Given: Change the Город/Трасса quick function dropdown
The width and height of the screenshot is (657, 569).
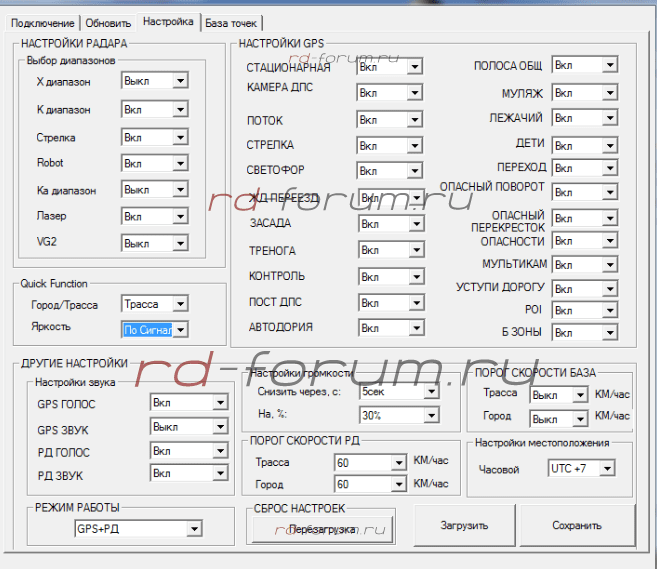Looking at the screenshot, I should point(155,304).
